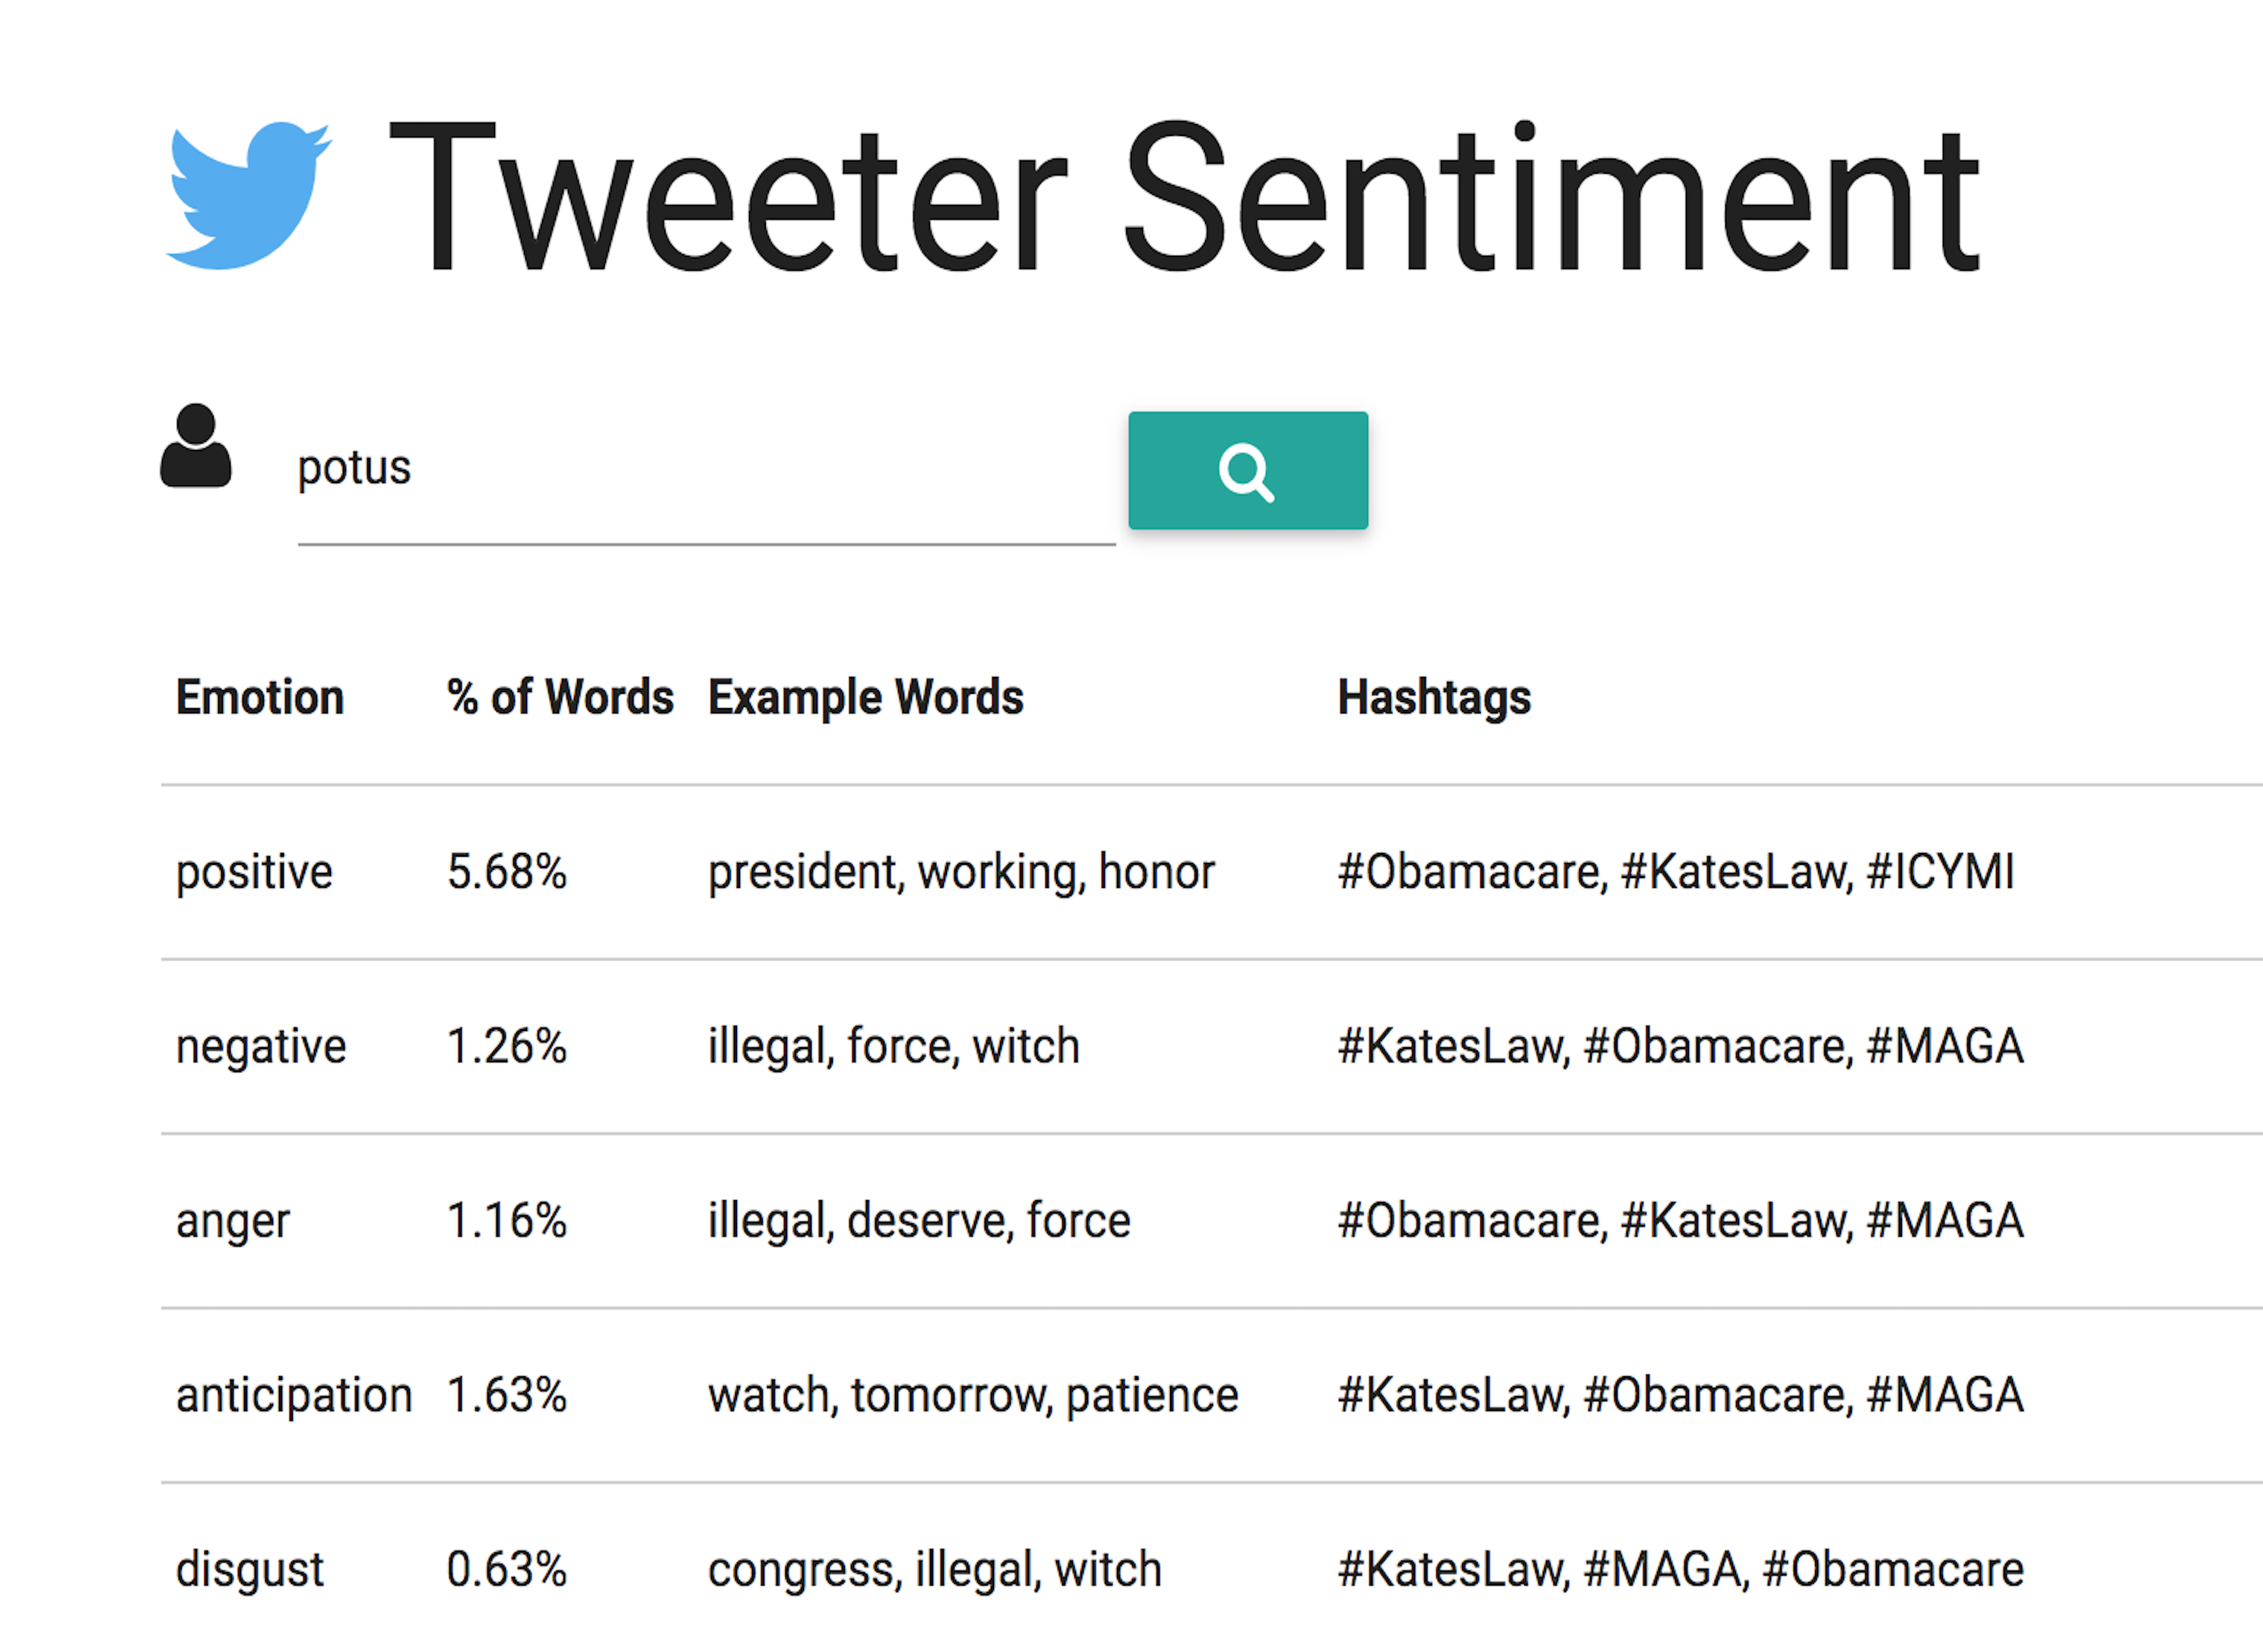Viewport: 2263px width, 1652px height.
Task: Click the 0.63% disgust percentage
Action: tap(507, 1570)
